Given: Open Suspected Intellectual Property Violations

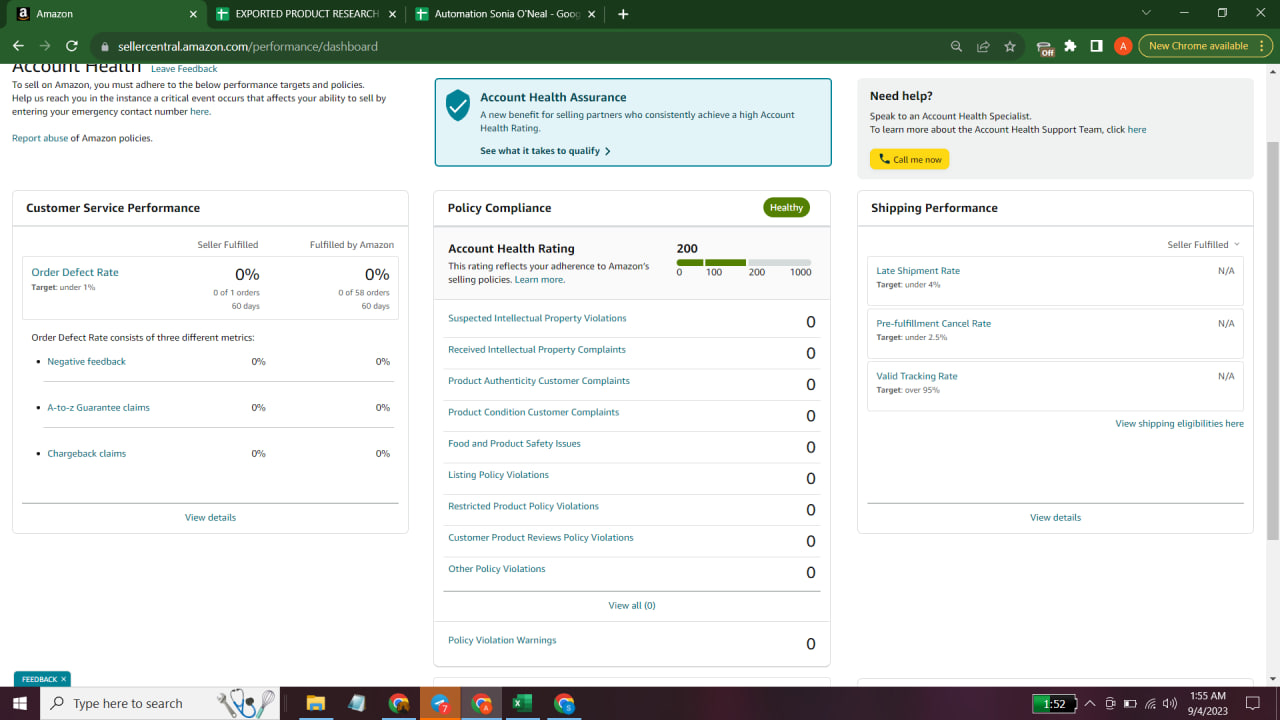Looking at the screenshot, I should (537, 318).
